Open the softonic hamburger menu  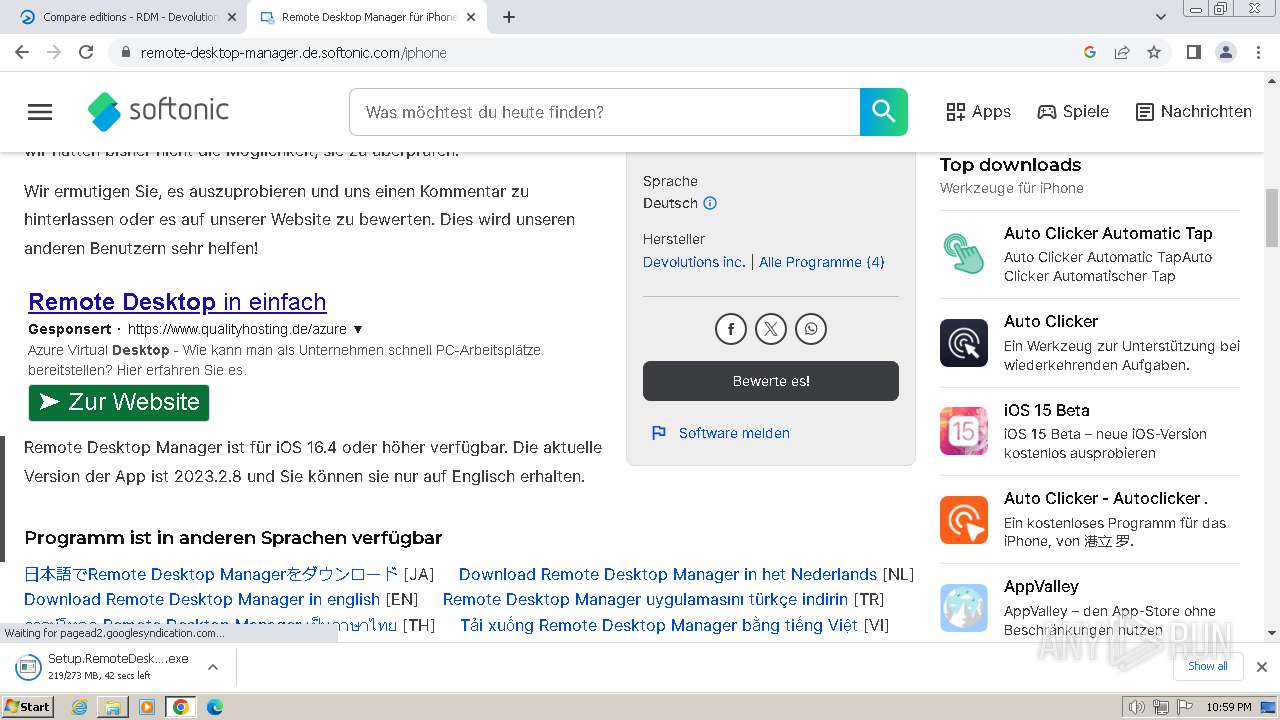click(x=40, y=112)
